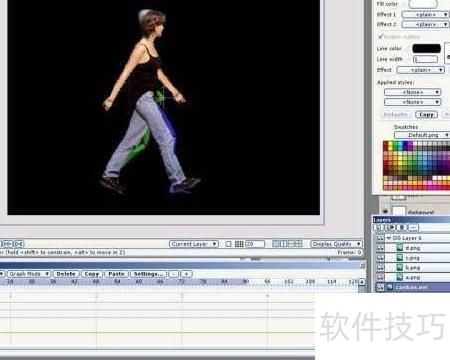Click the grid icon beside the Current Layer dropdown
The width and height of the screenshot is (450, 360).
click(x=239, y=244)
